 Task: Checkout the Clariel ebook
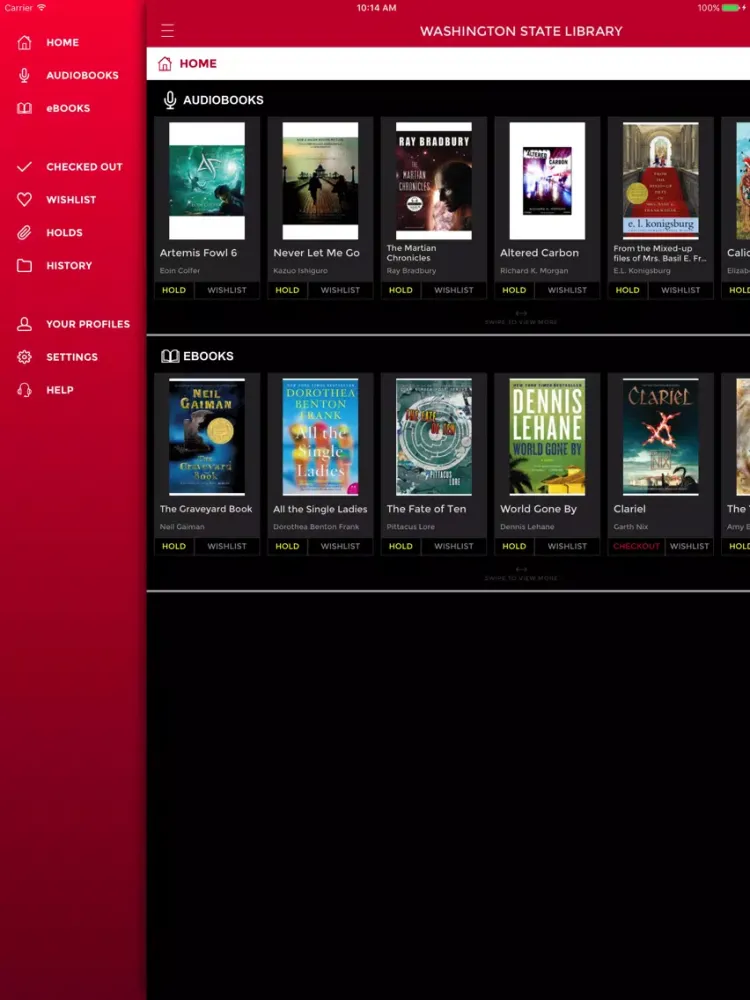point(636,546)
